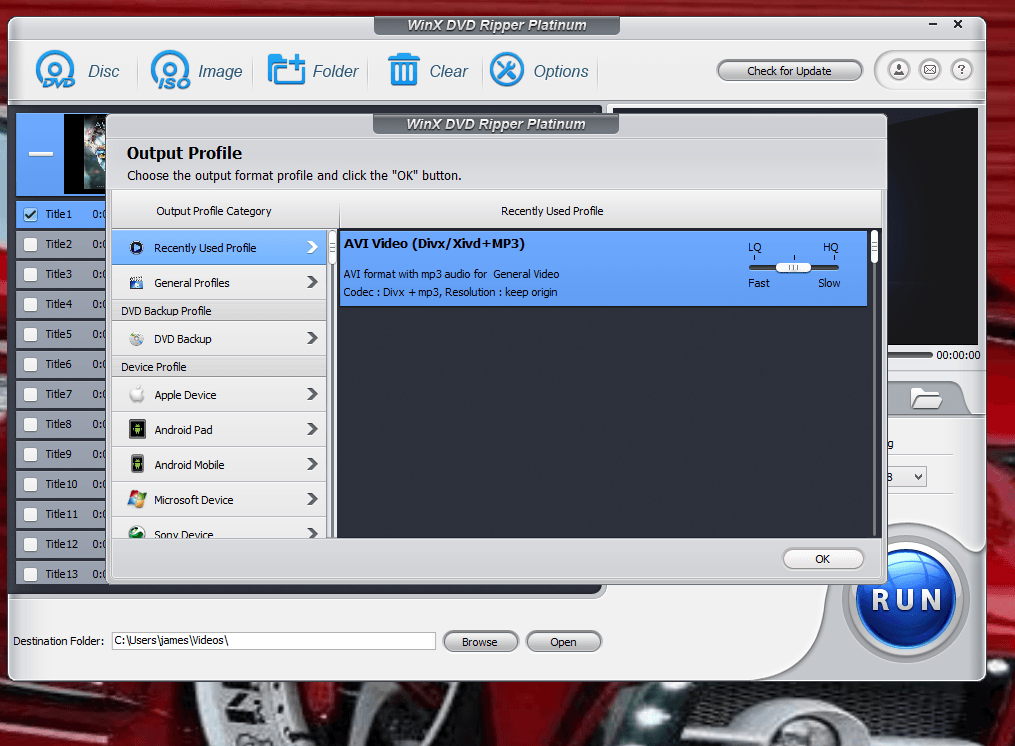Adjust the LQ/HQ quality slider
This screenshot has height=746, width=1015.
pos(794,267)
